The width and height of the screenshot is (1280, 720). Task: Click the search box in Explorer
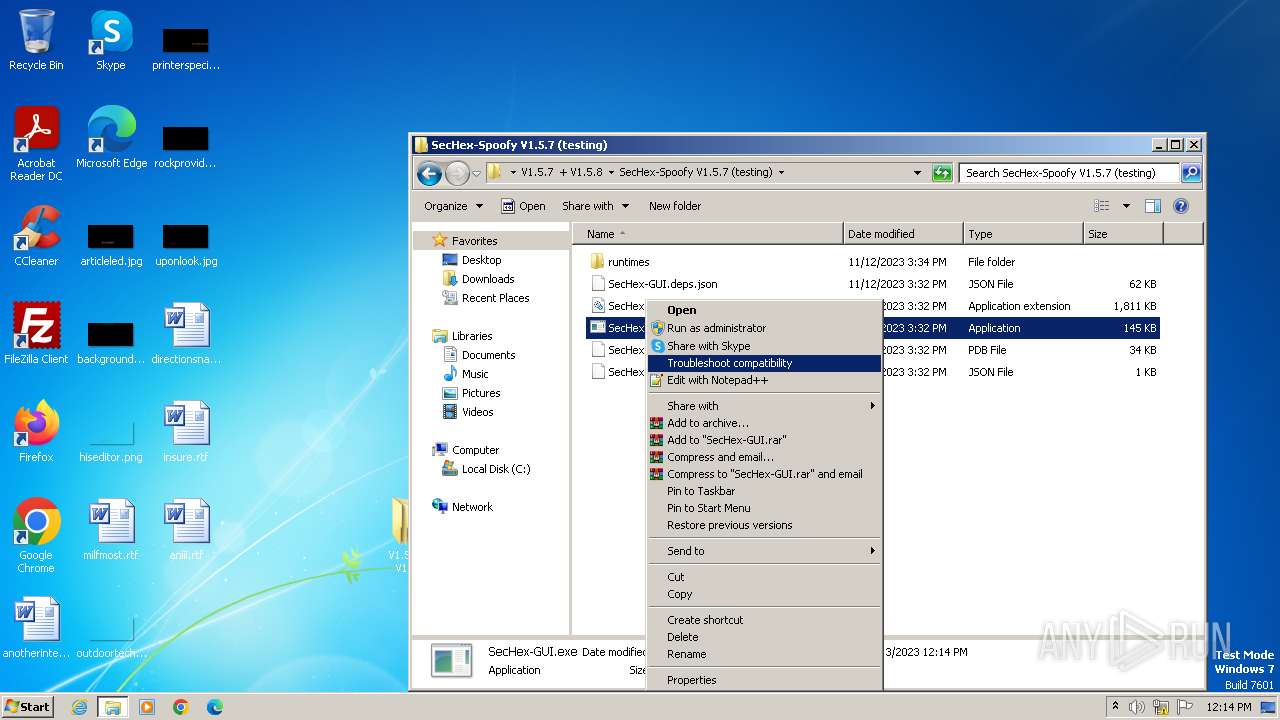[x=1069, y=173]
